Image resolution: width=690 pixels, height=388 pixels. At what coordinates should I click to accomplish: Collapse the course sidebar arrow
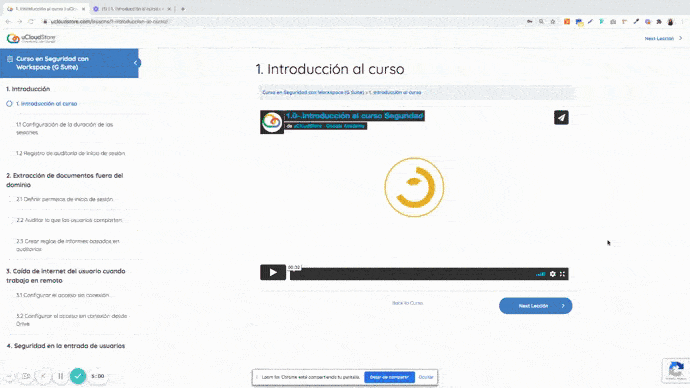(x=136, y=63)
